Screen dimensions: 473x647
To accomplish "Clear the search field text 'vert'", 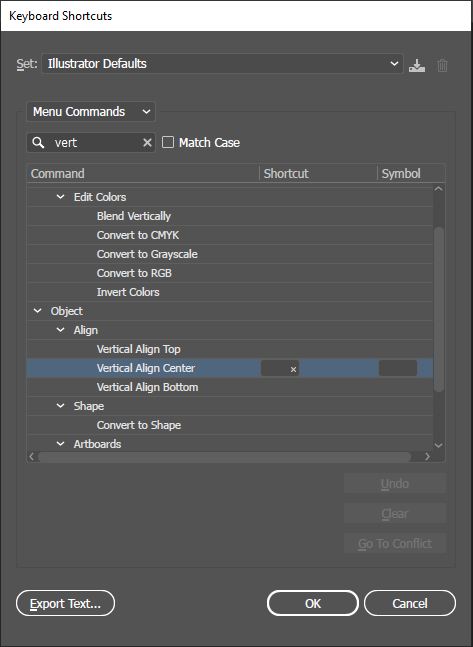I will tap(147, 143).
